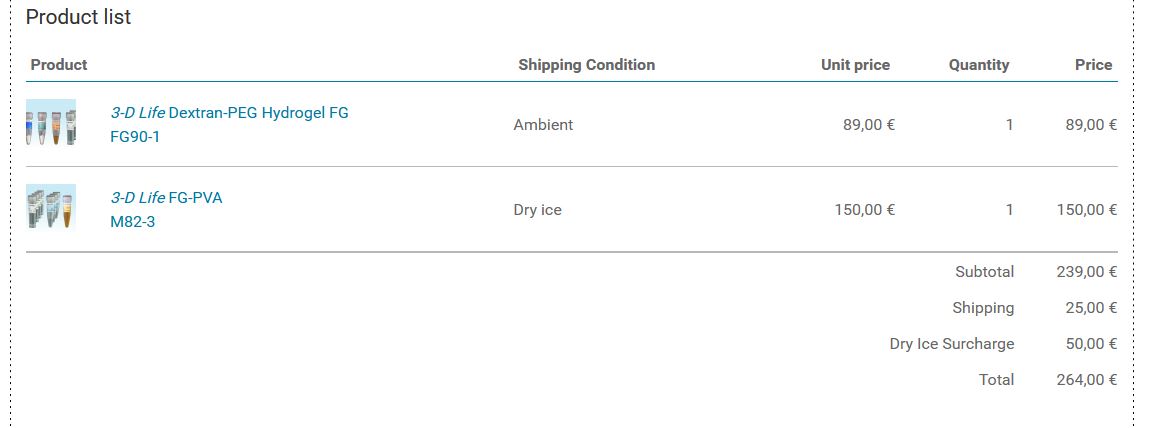Open the 3-D Life FG-PVA product link
1158x428 pixels.
tap(166, 198)
